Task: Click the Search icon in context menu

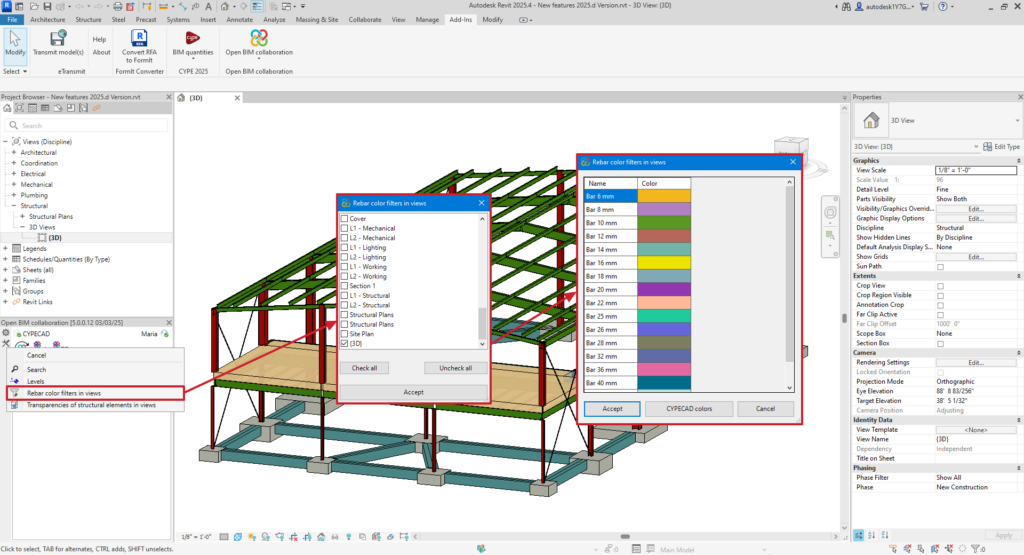Action: click(x=14, y=369)
